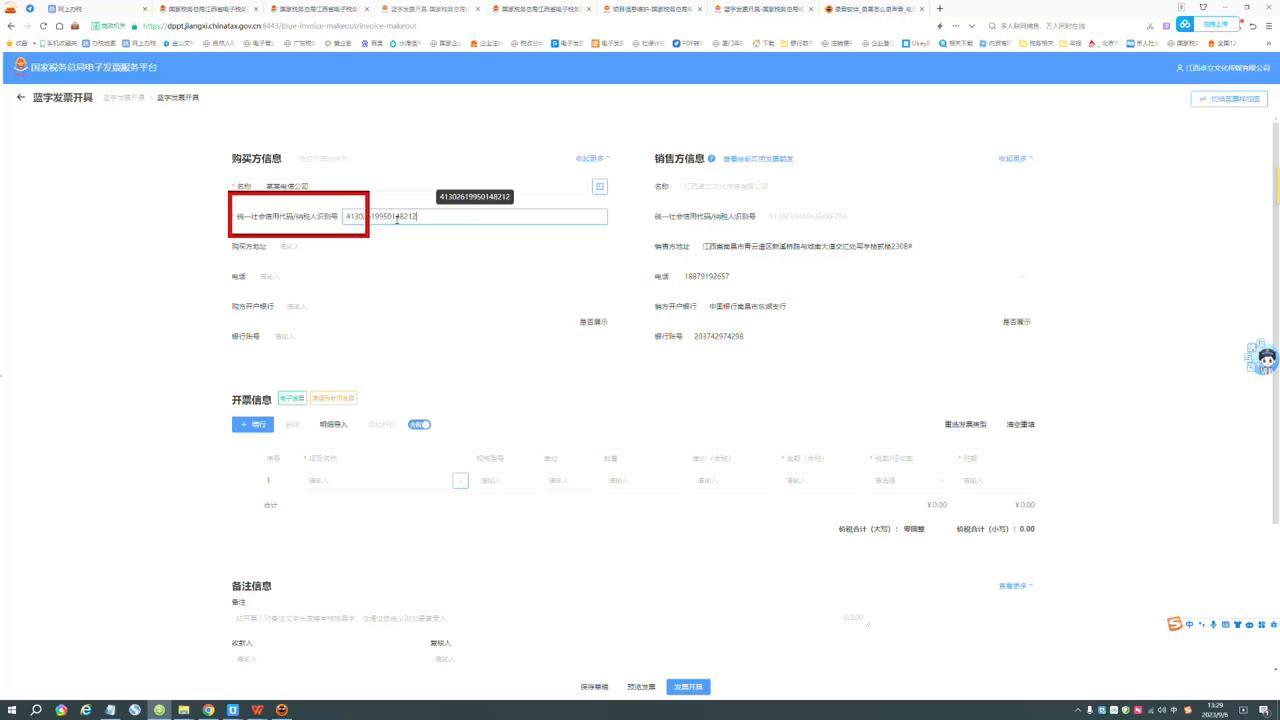Click 预览发票 to preview the invoice
The height and width of the screenshot is (720, 1280).
640,687
